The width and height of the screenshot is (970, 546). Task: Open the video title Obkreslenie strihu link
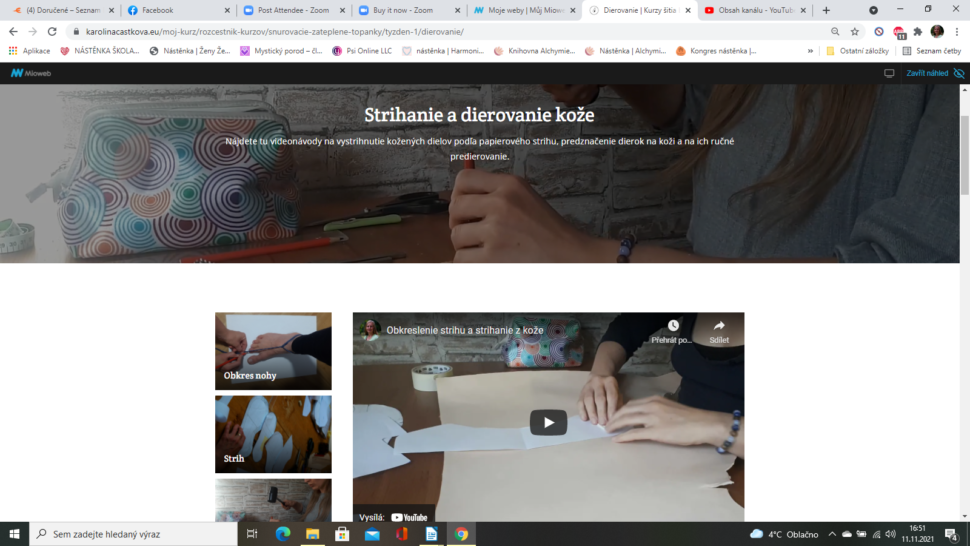tap(465, 330)
